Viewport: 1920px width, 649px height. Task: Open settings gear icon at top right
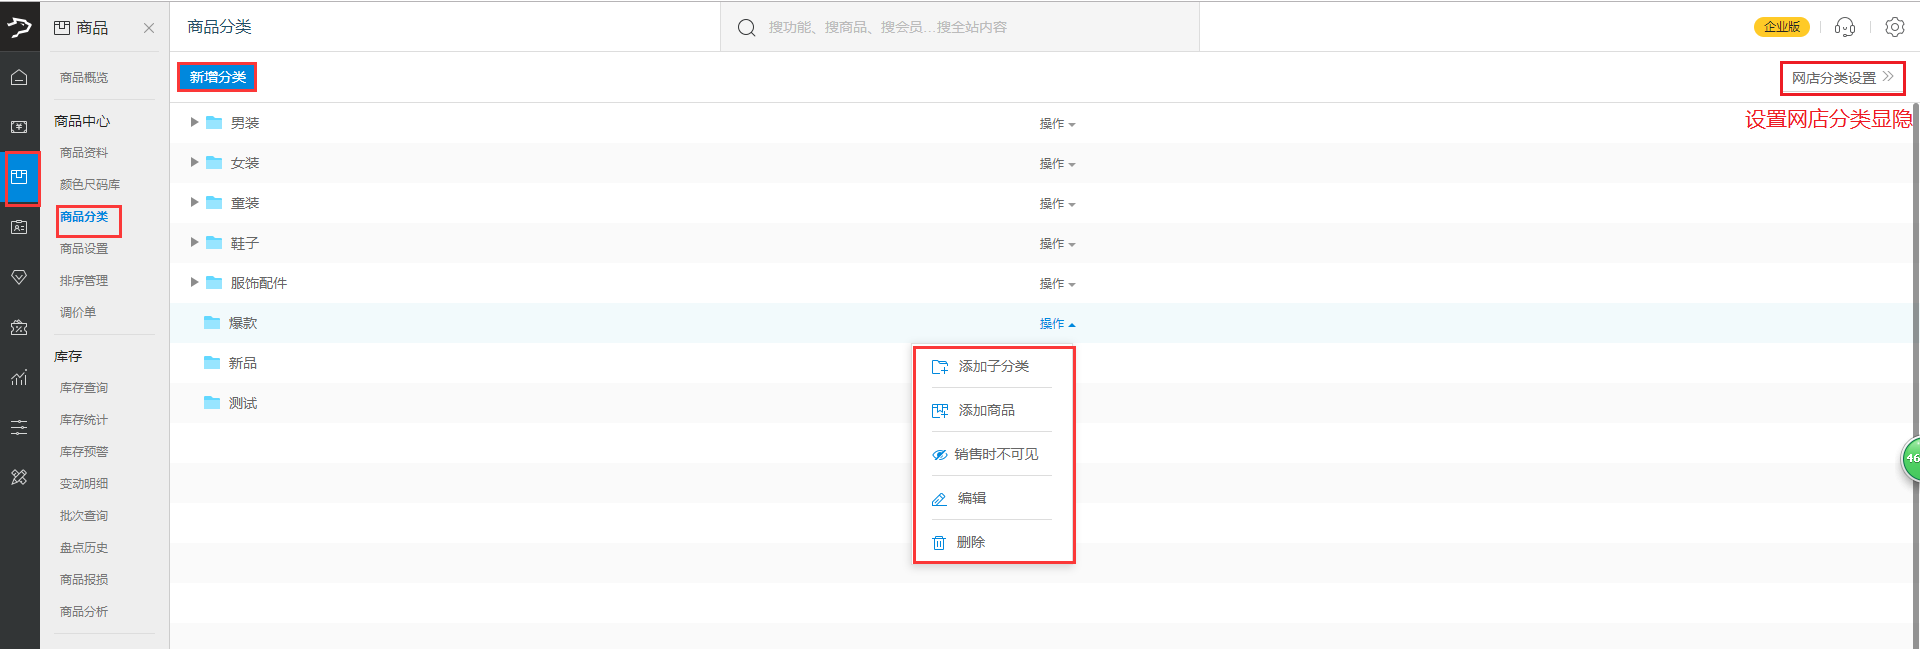click(1894, 27)
